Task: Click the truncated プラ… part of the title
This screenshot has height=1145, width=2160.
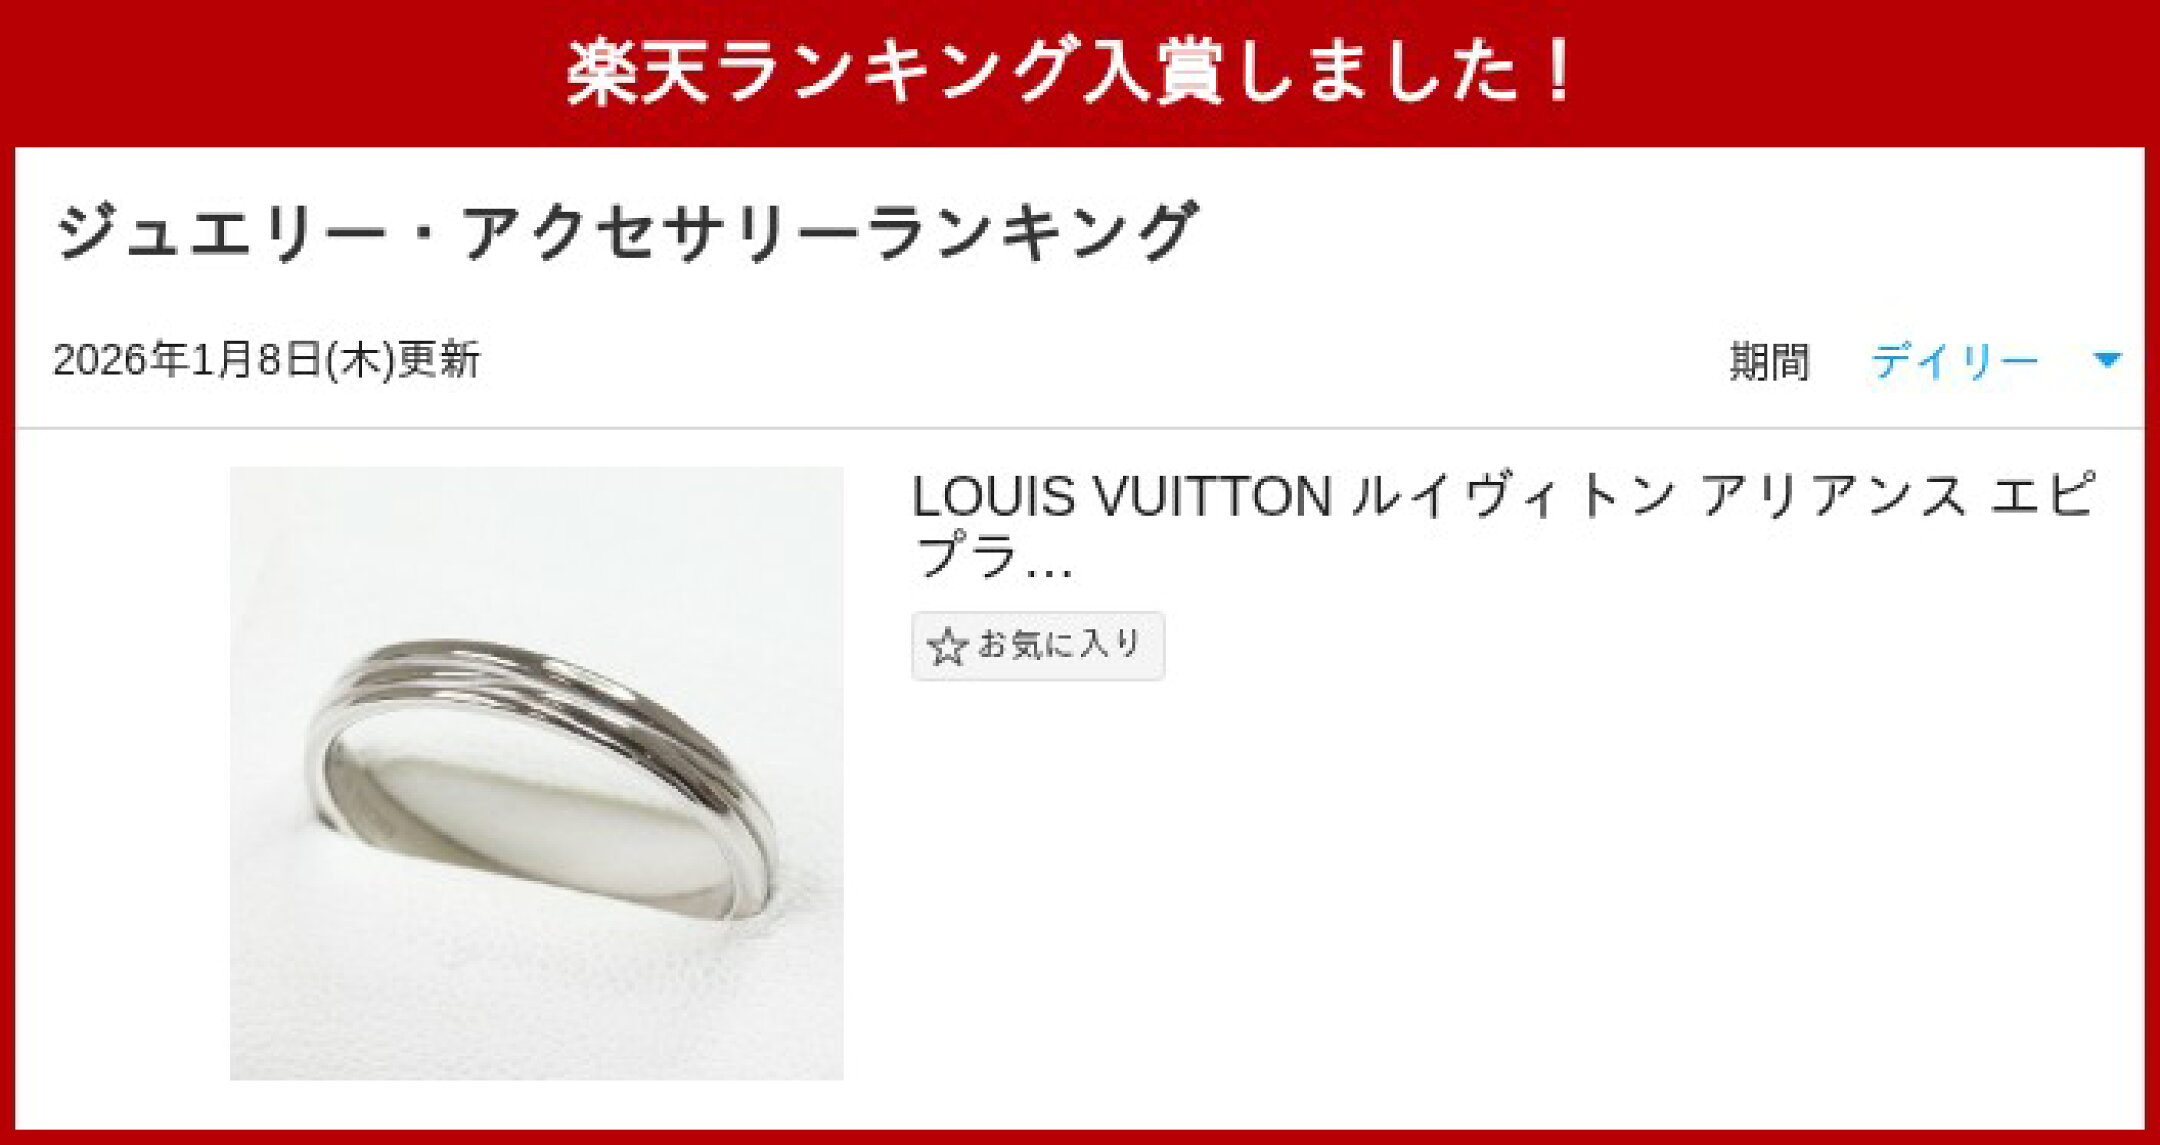Action: [993, 556]
